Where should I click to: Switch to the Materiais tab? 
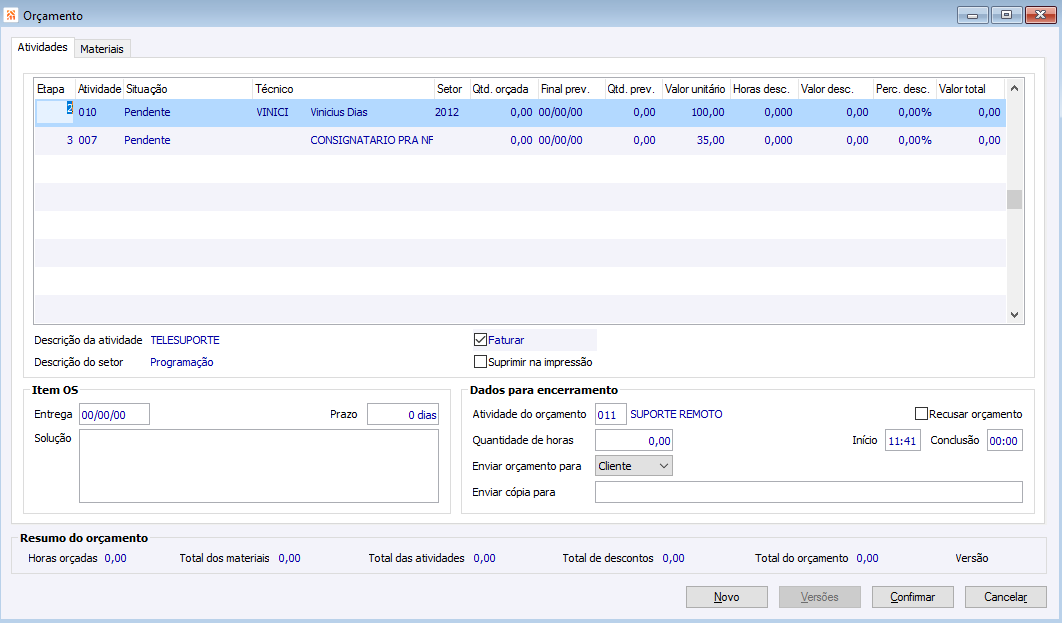[x=104, y=49]
